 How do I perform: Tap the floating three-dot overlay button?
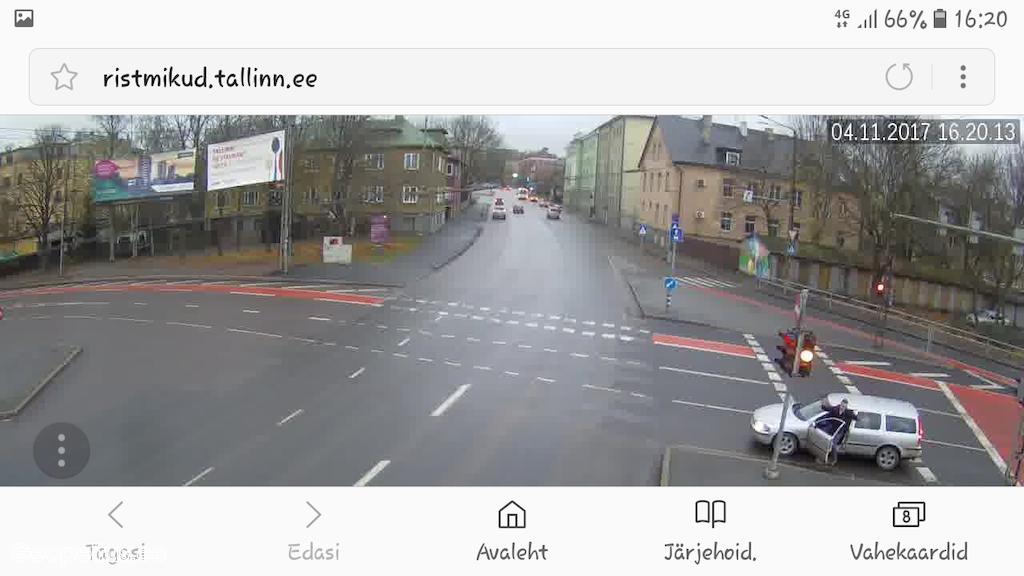(x=61, y=451)
